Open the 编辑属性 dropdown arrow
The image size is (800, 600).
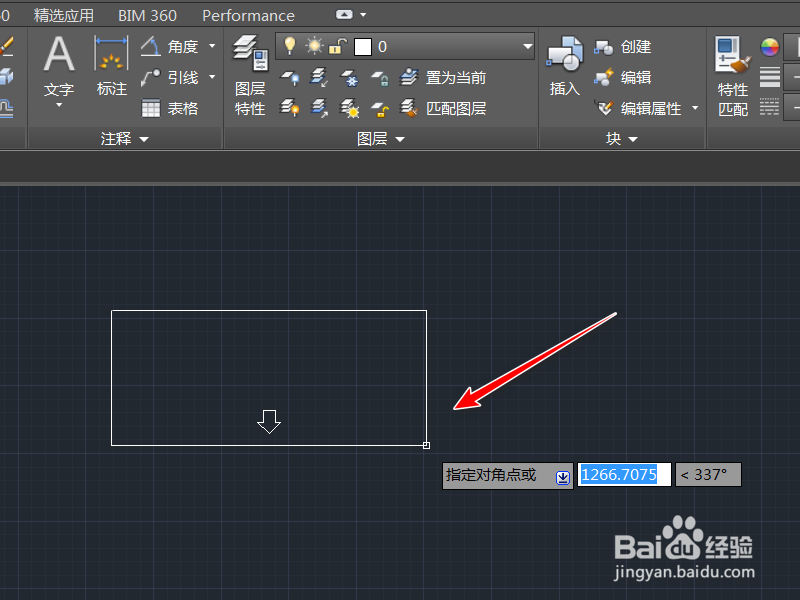695,108
